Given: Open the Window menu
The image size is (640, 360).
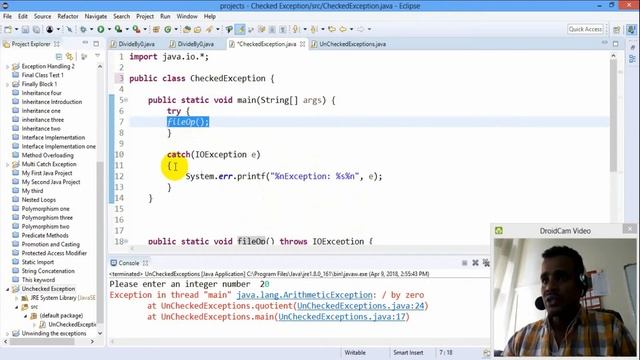Looking at the screenshot, I should (187, 16).
